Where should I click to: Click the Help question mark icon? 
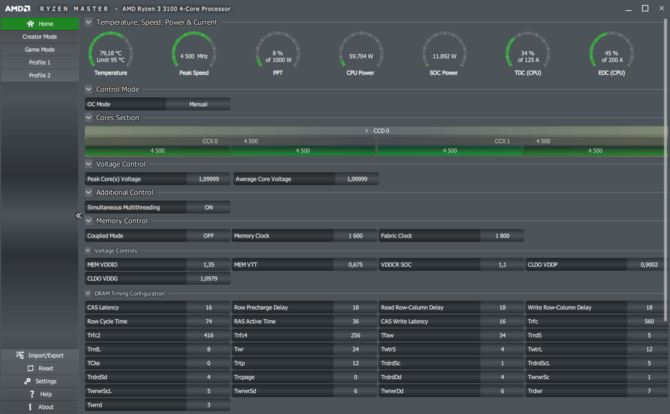(32, 394)
